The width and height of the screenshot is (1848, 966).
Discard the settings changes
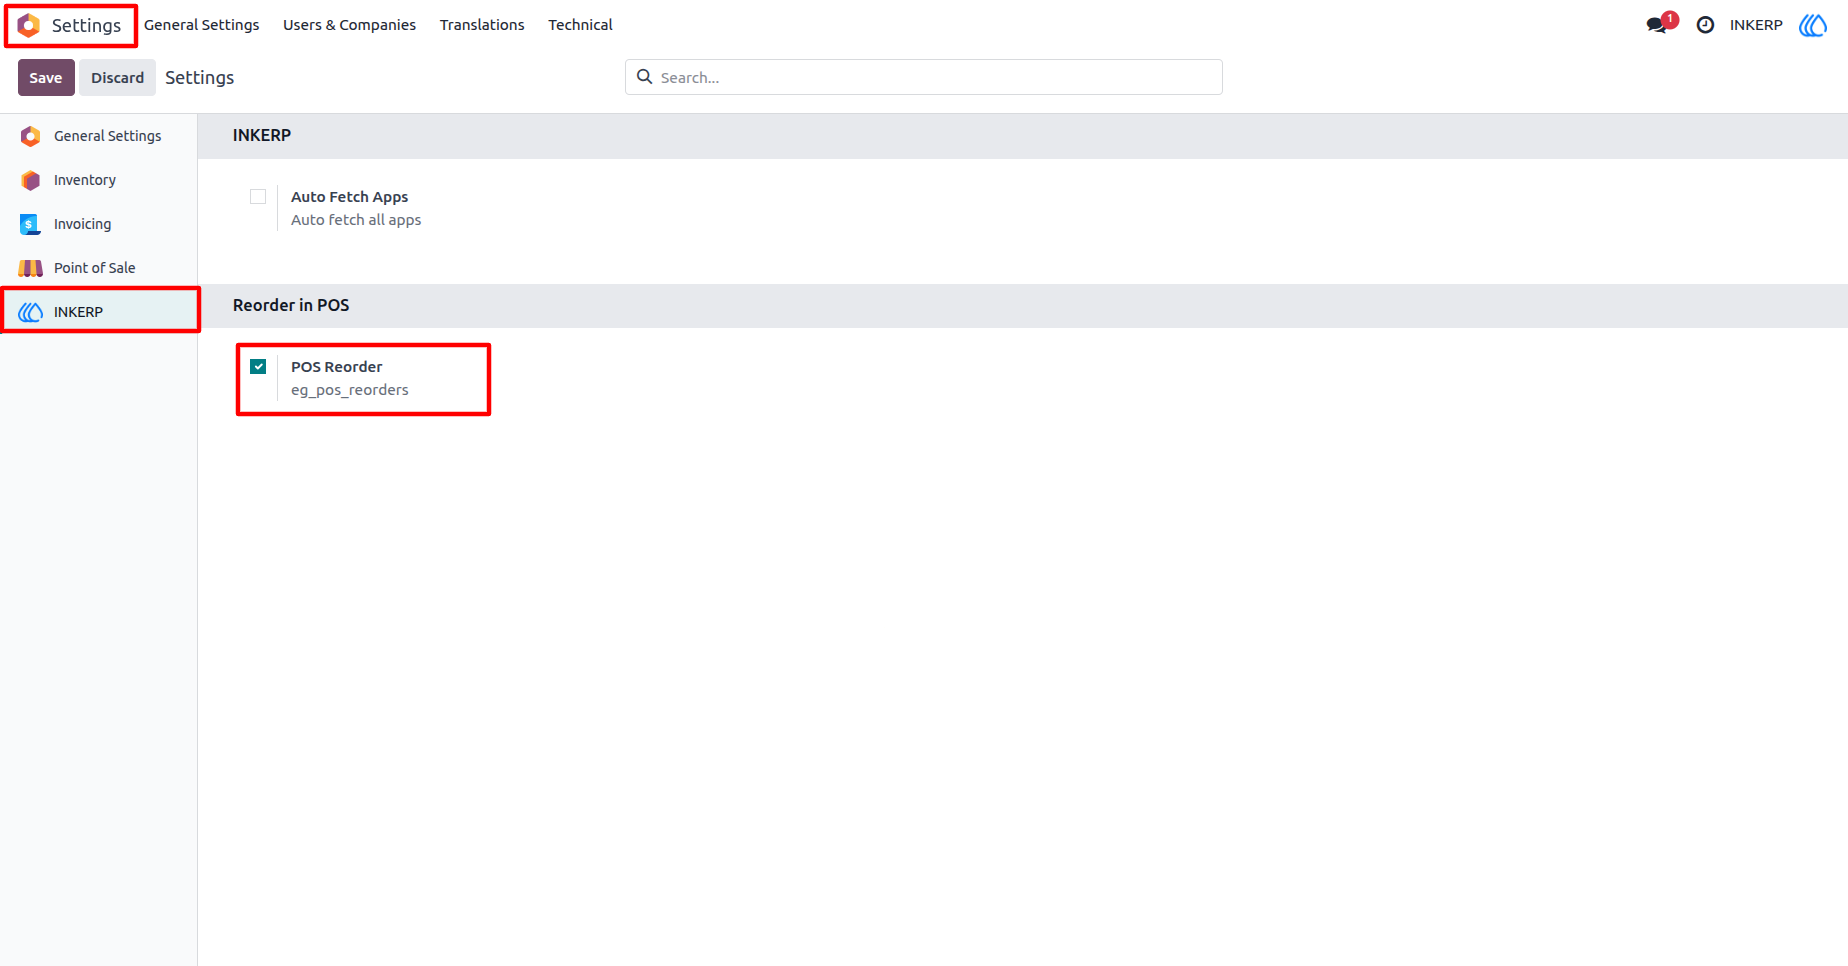(118, 77)
